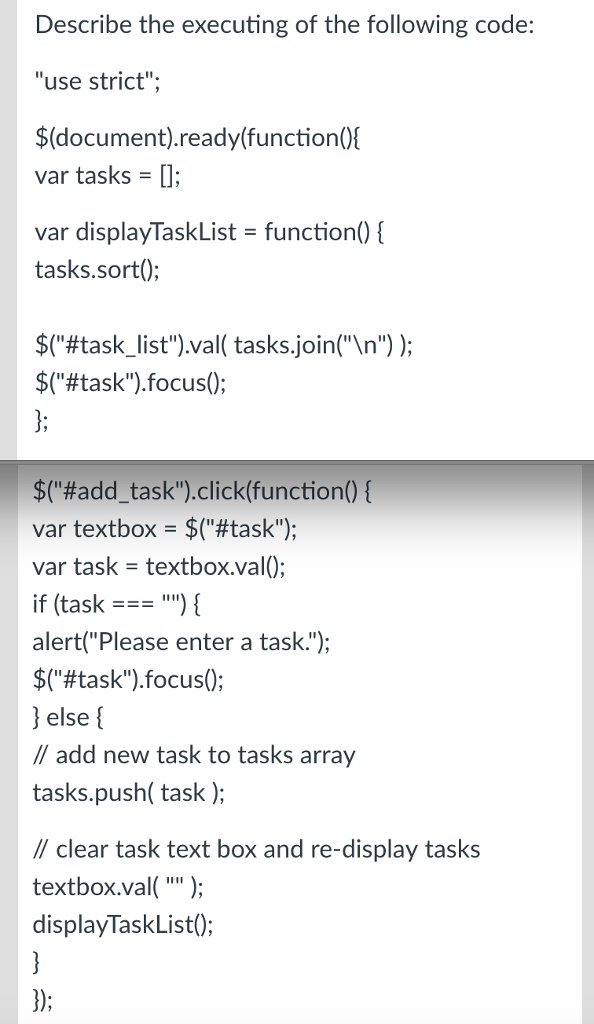The image size is (594, 1024).
Task: Click the 'tasks.push( task );' line
Action: [129, 793]
